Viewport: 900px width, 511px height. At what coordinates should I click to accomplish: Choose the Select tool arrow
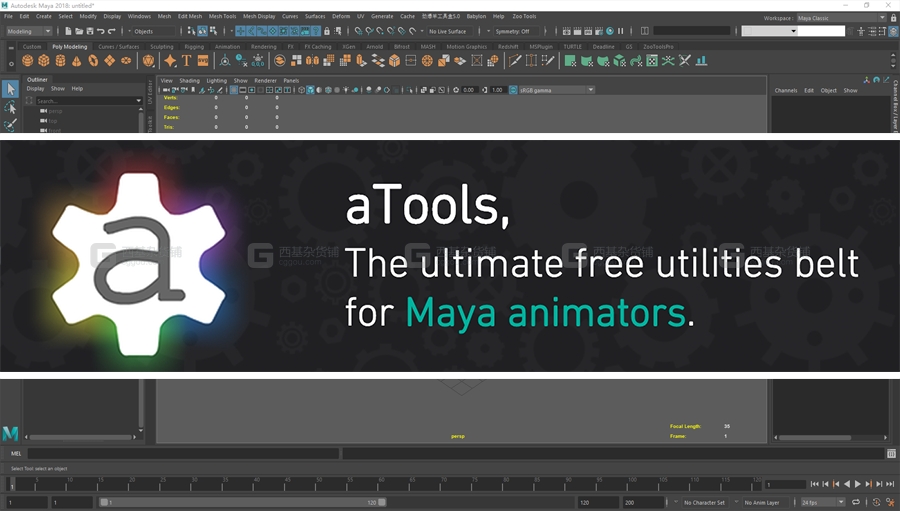[x=10, y=89]
